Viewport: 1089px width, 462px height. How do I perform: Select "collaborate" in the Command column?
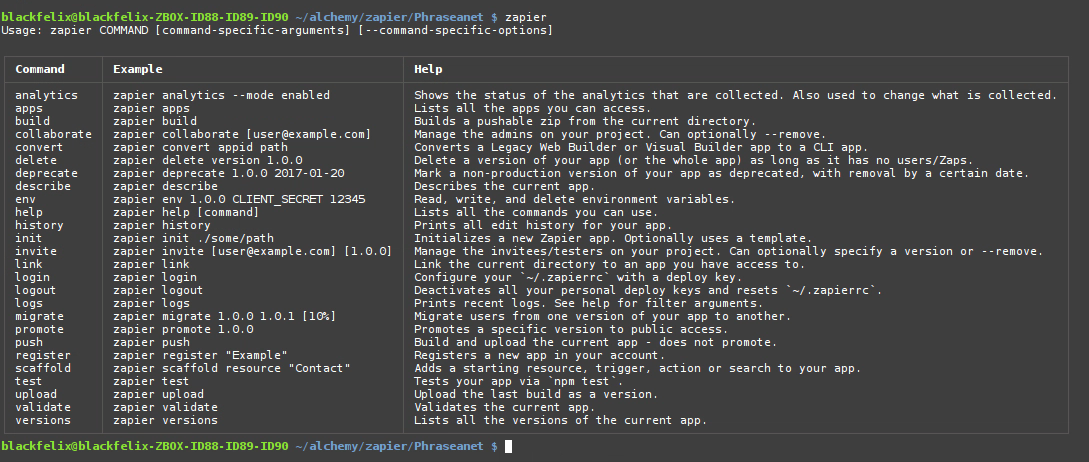[53, 134]
